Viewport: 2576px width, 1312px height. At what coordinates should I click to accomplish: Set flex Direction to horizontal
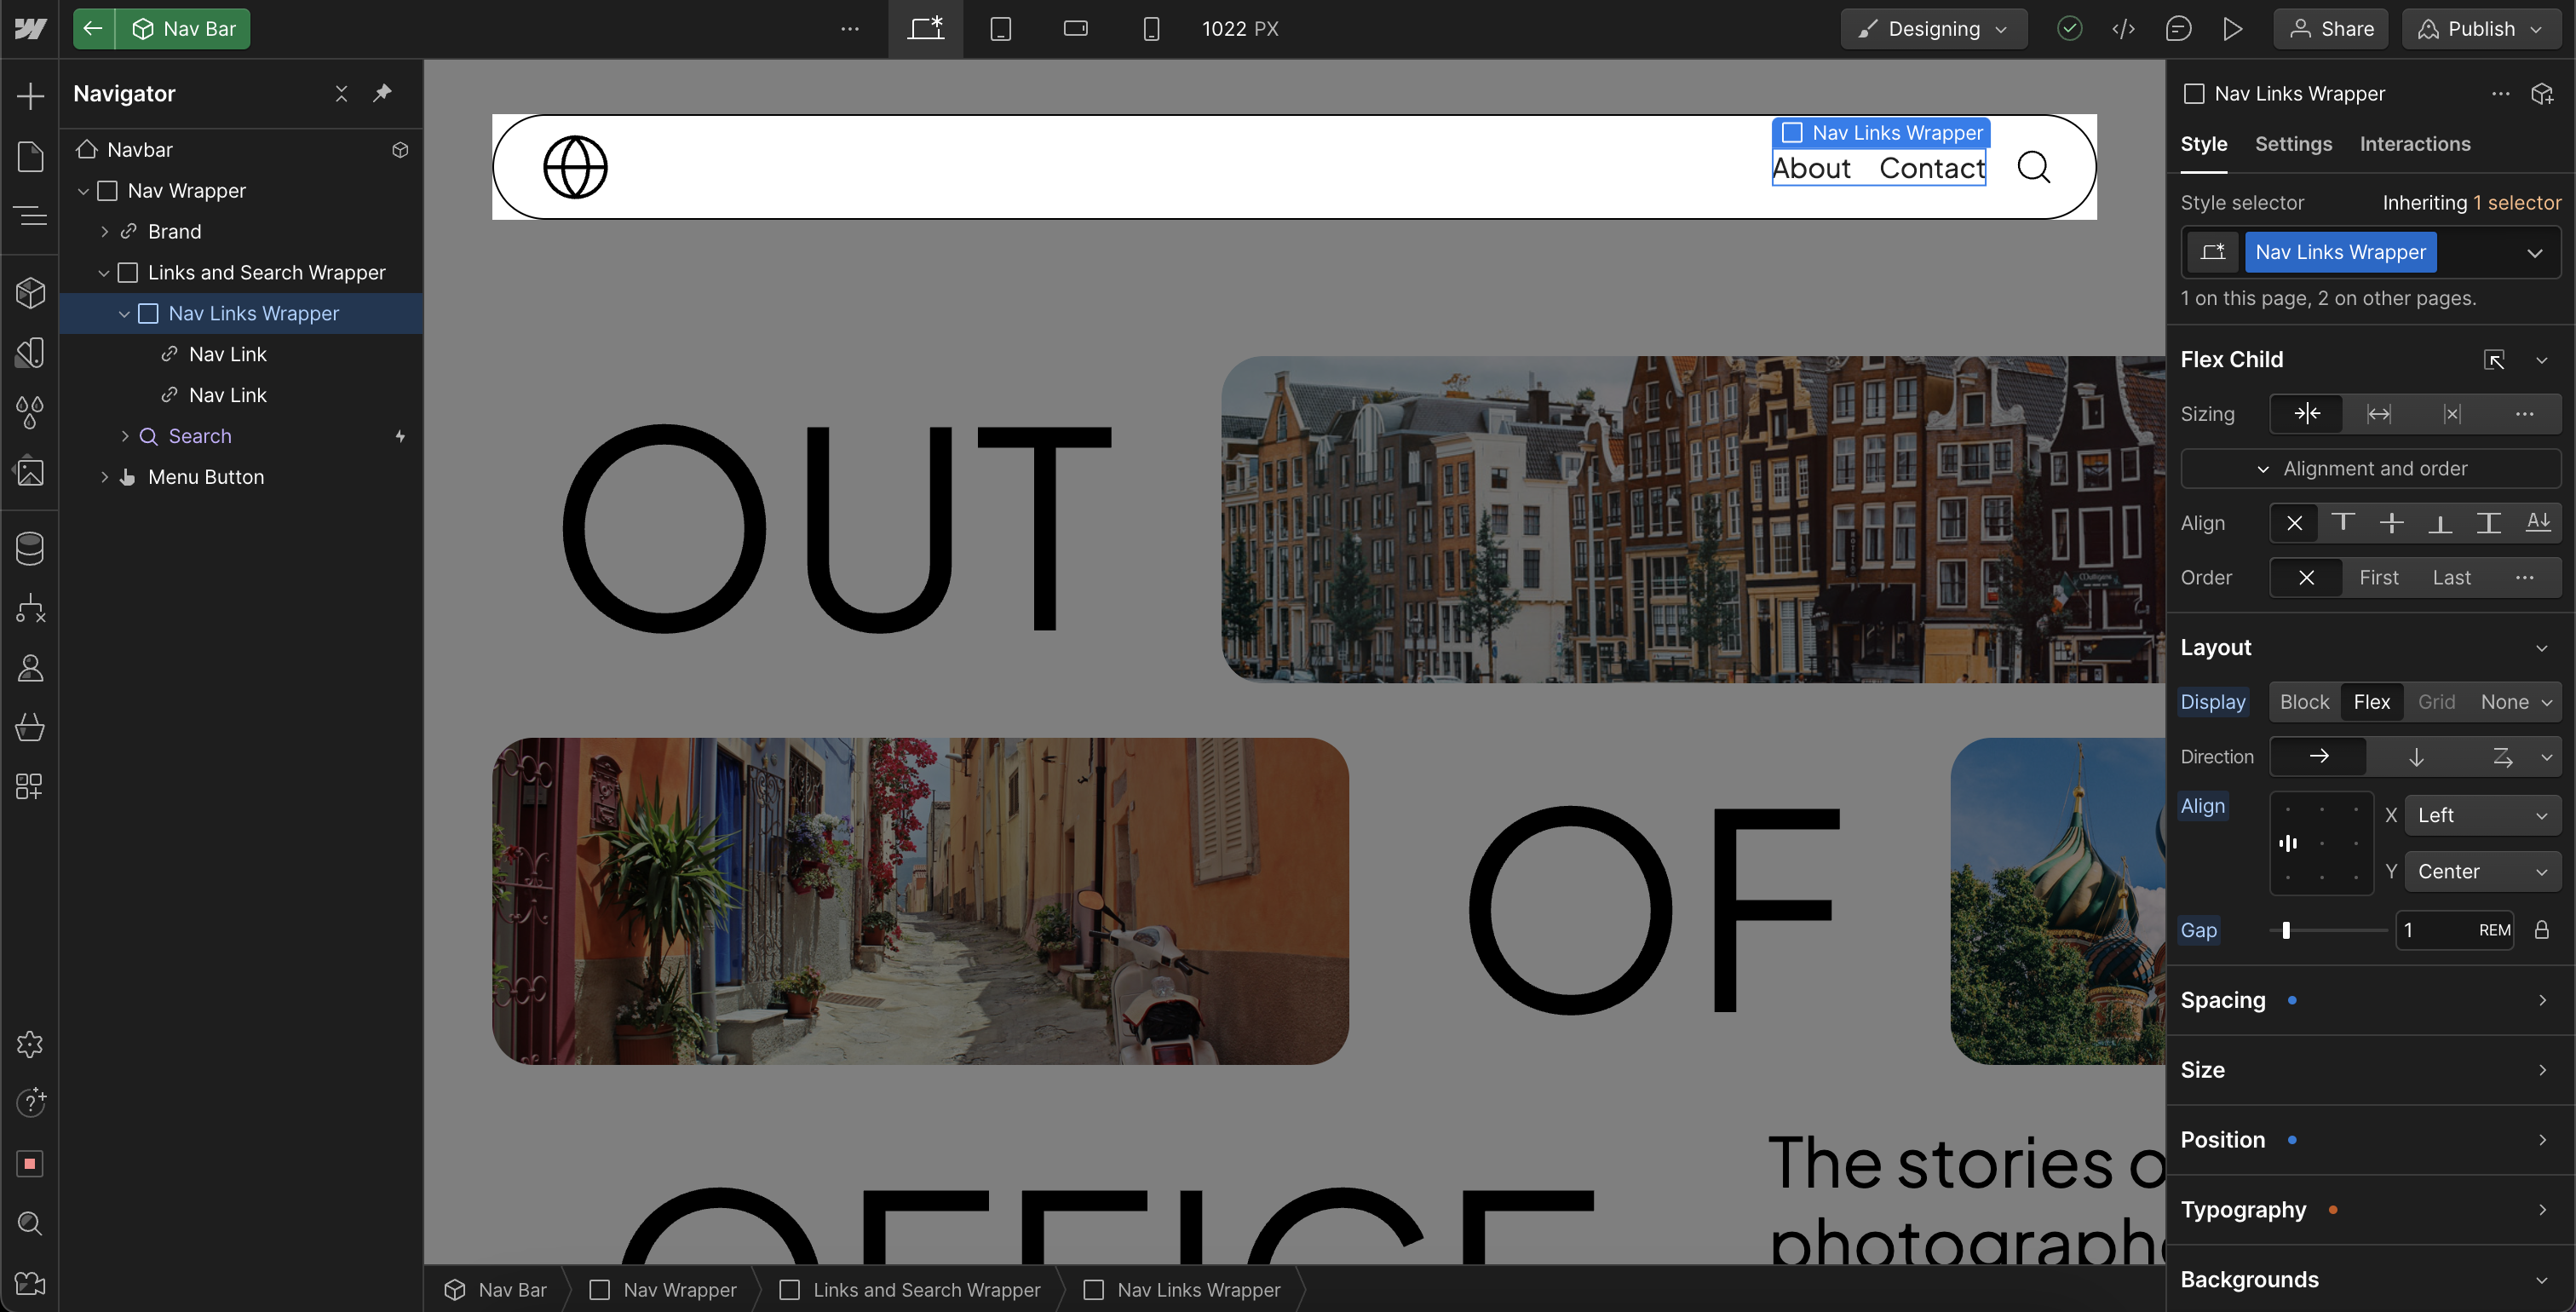pos(2319,757)
